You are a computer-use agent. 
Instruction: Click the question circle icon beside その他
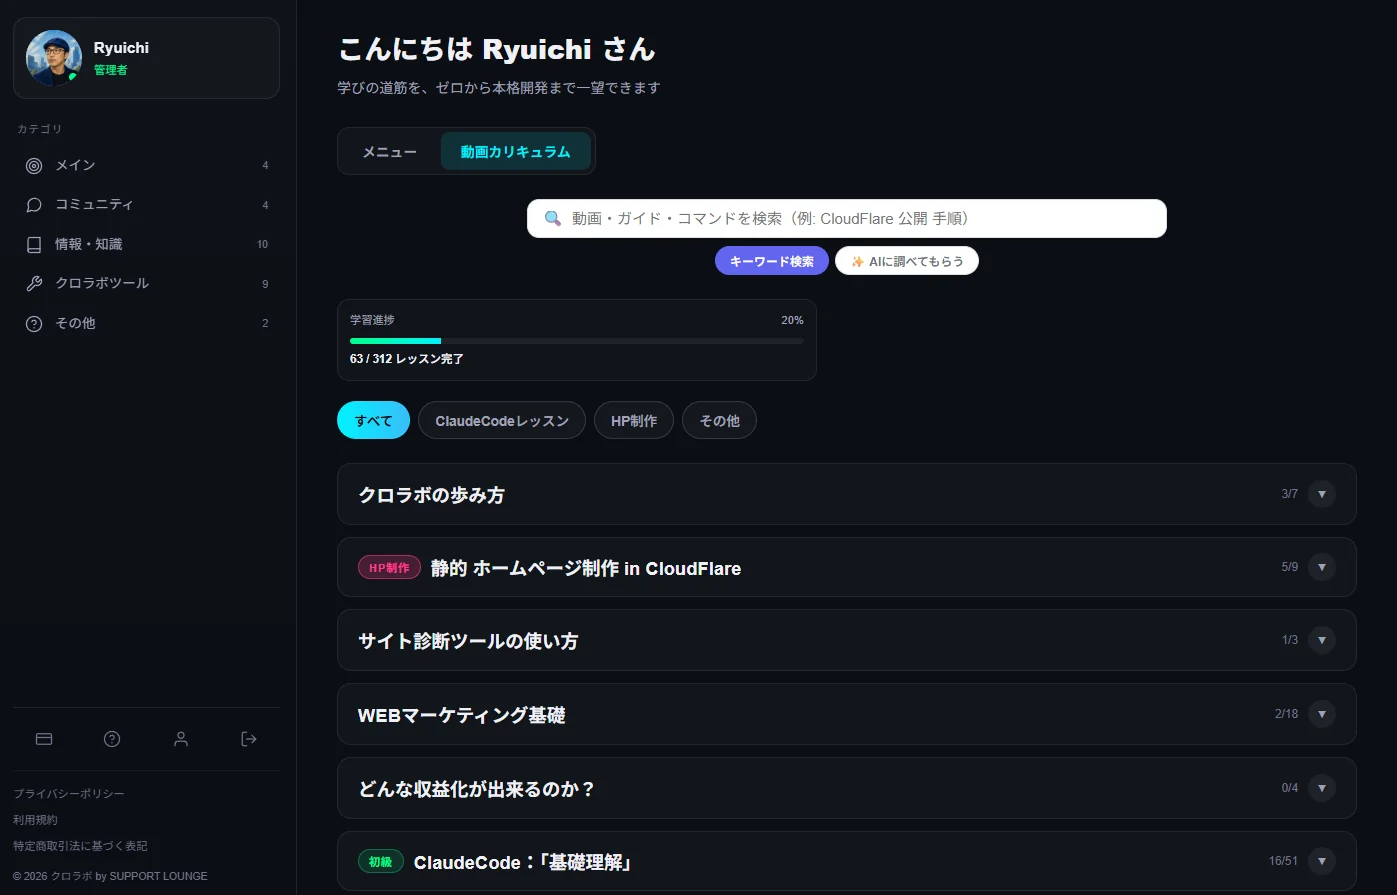tap(34, 323)
